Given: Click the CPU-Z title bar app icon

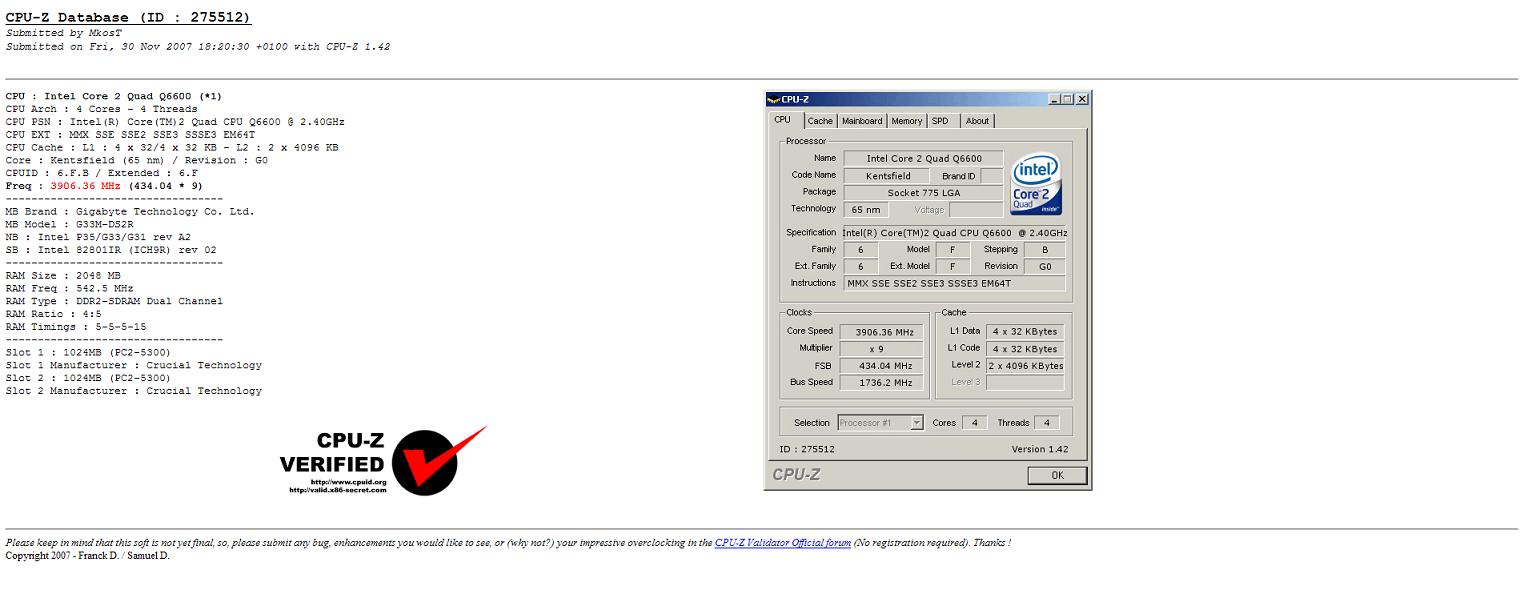Looking at the screenshot, I should [x=773, y=99].
